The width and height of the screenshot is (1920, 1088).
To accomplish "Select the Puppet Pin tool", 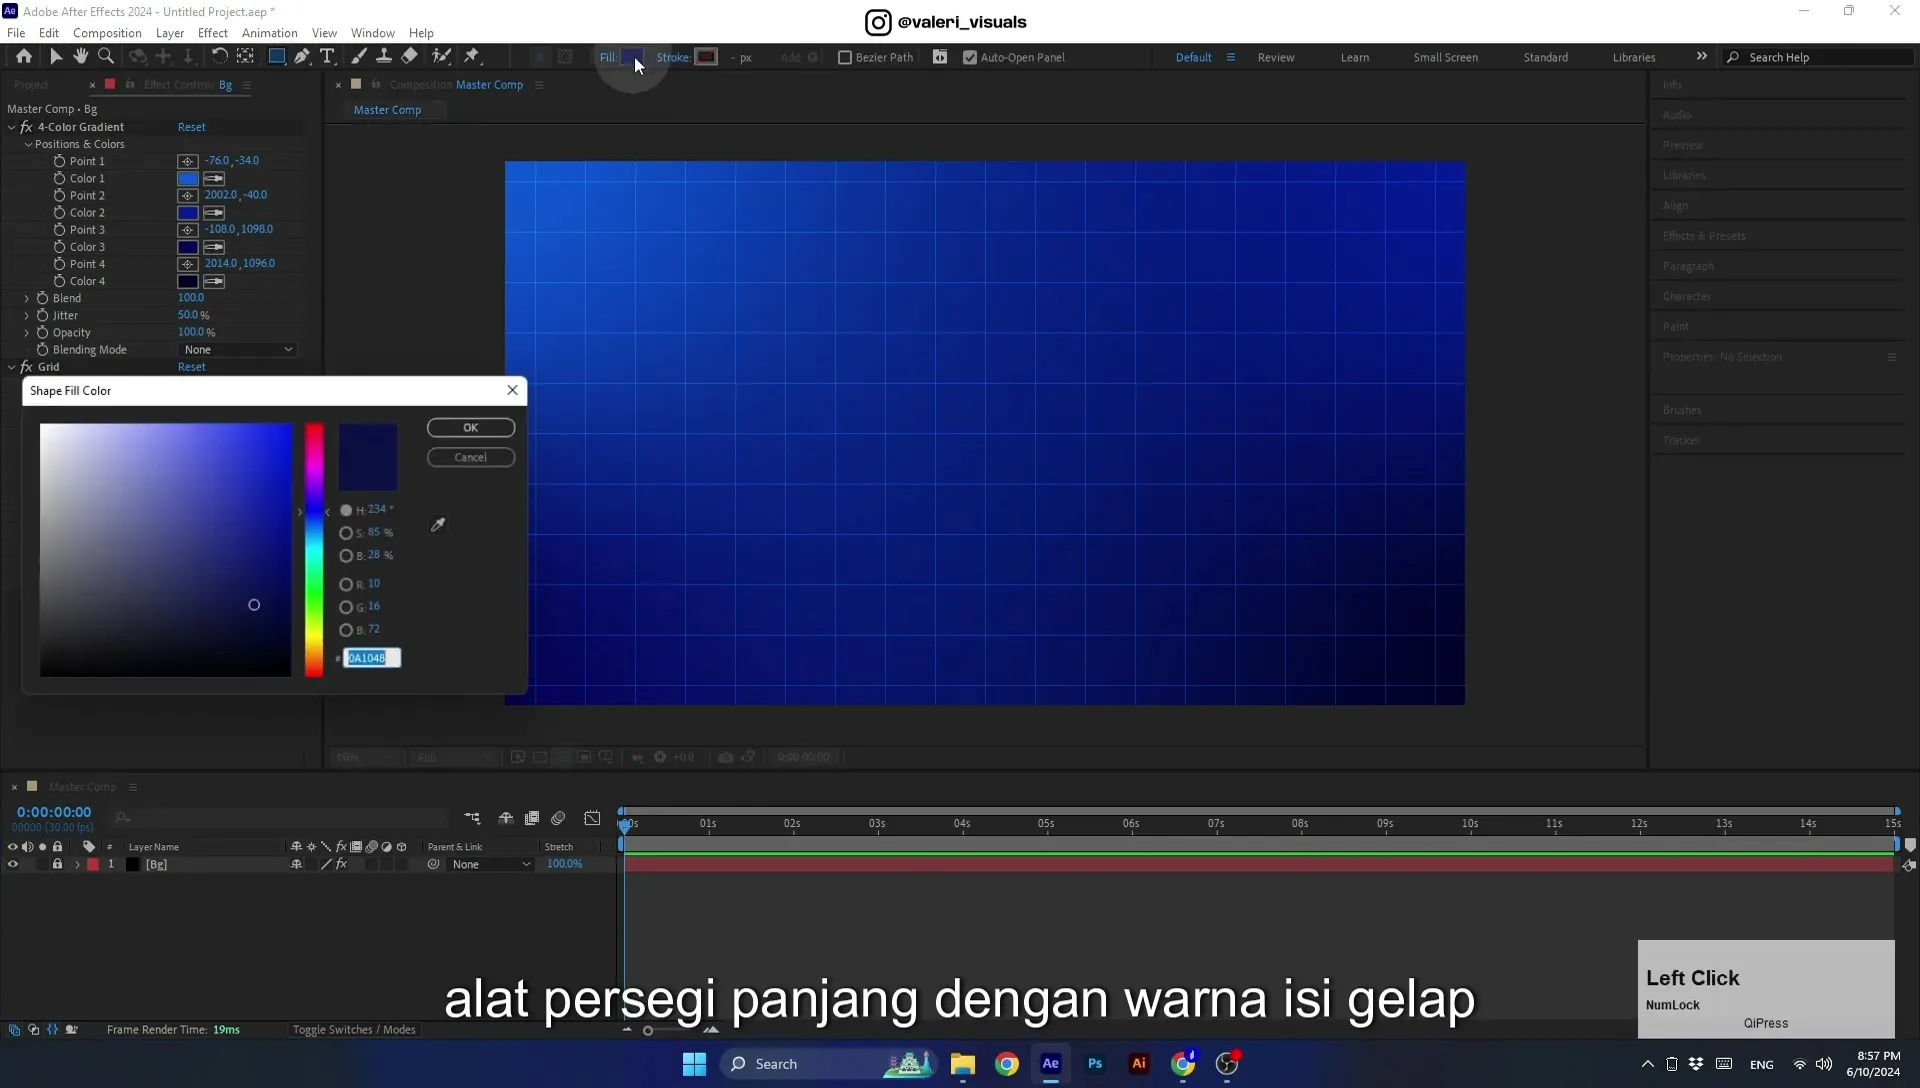I will pyautogui.click(x=472, y=57).
